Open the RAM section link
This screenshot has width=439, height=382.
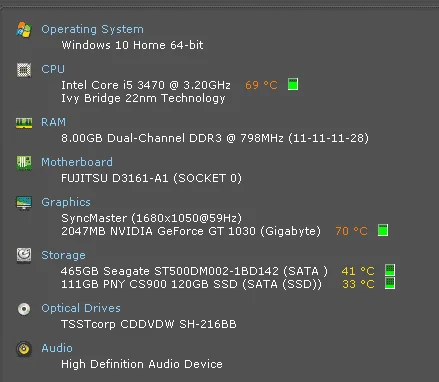(53, 122)
